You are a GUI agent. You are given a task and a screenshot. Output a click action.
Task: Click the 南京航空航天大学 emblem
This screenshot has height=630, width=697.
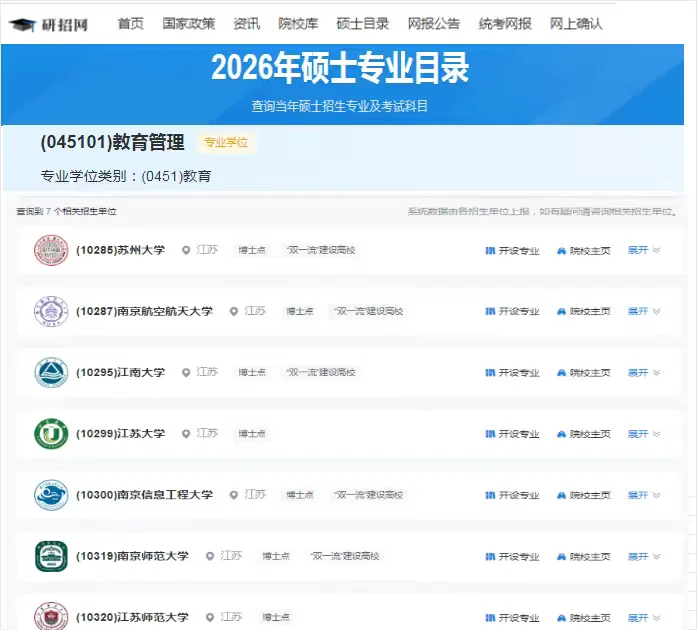pyautogui.click(x=51, y=311)
